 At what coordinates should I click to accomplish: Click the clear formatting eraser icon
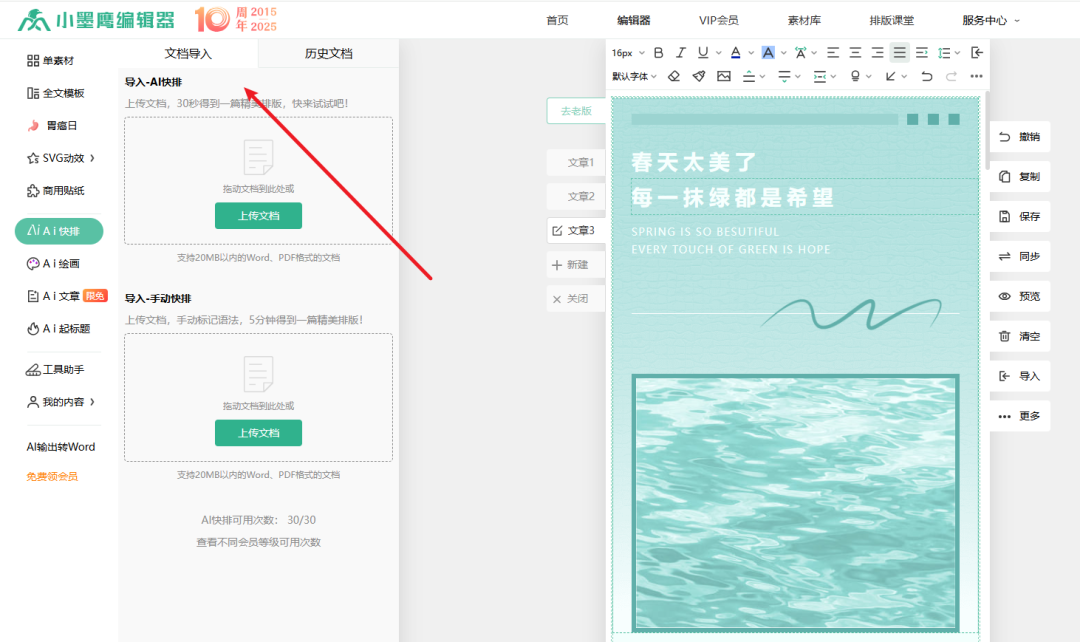[675, 76]
